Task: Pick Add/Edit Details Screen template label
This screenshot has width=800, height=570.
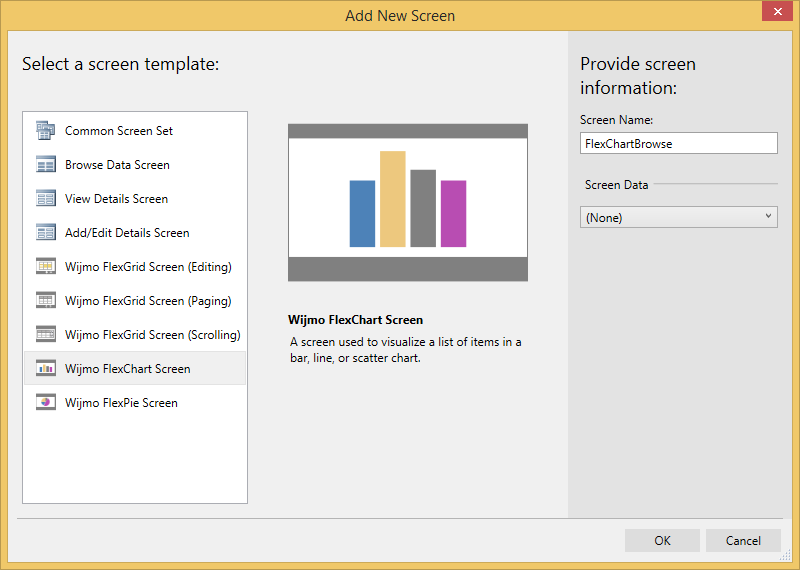Action: pyautogui.click(x=127, y=233)
